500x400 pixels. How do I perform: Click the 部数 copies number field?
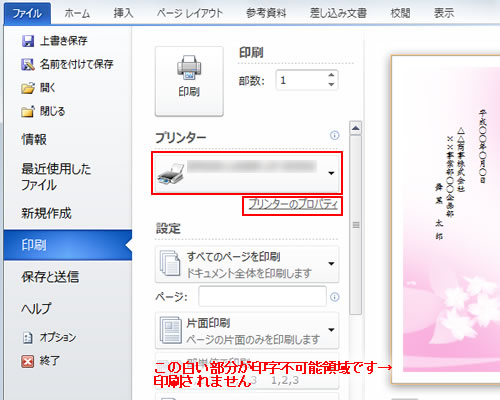(x=301, y=80)
